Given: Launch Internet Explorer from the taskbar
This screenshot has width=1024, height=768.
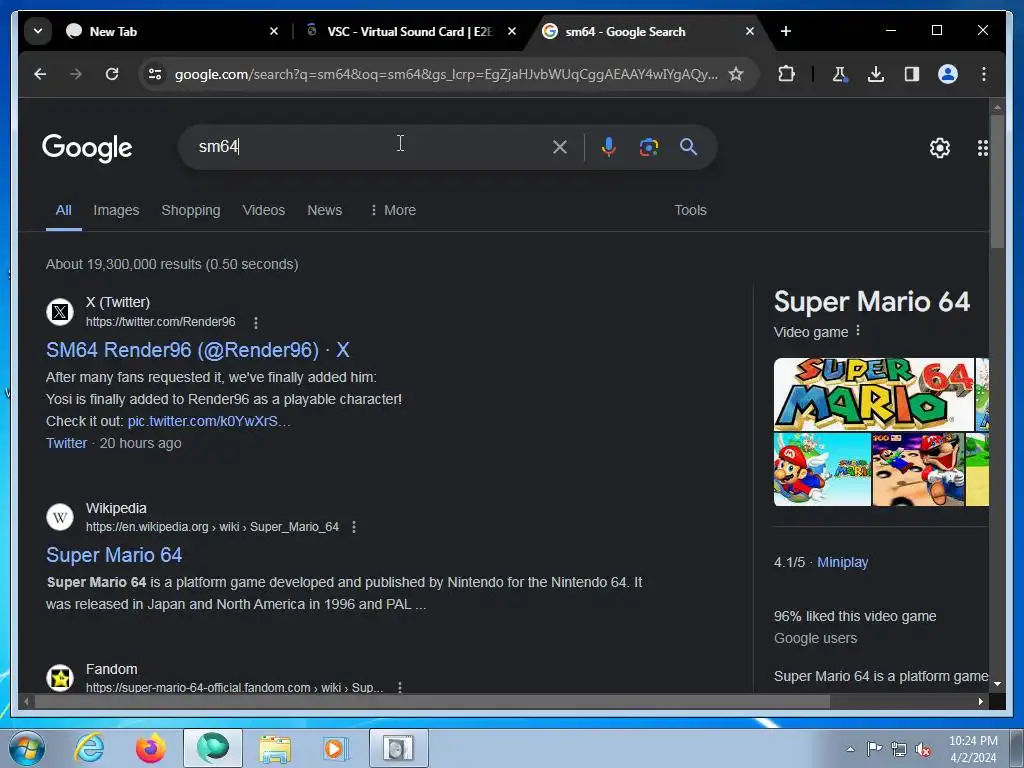Looking at the screenshot, I should pyautogui.click(x=89, y=748).
